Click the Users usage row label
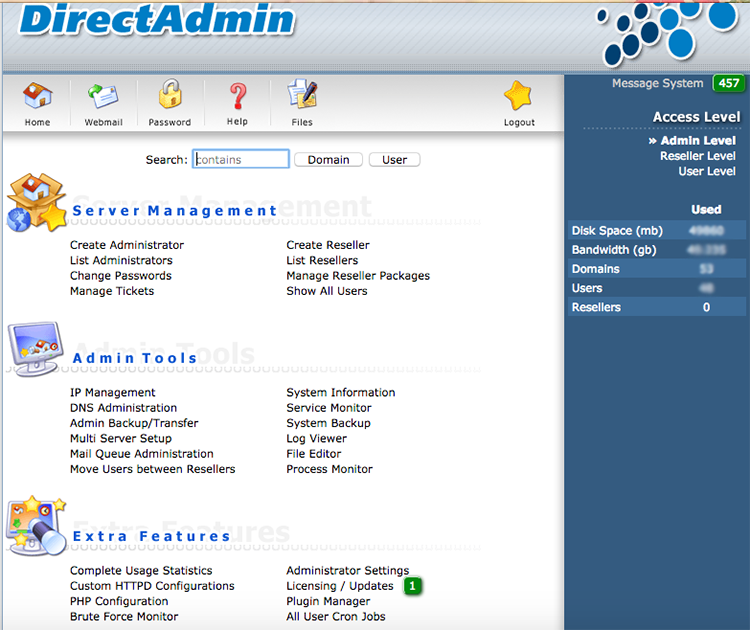 coord(587,288)
